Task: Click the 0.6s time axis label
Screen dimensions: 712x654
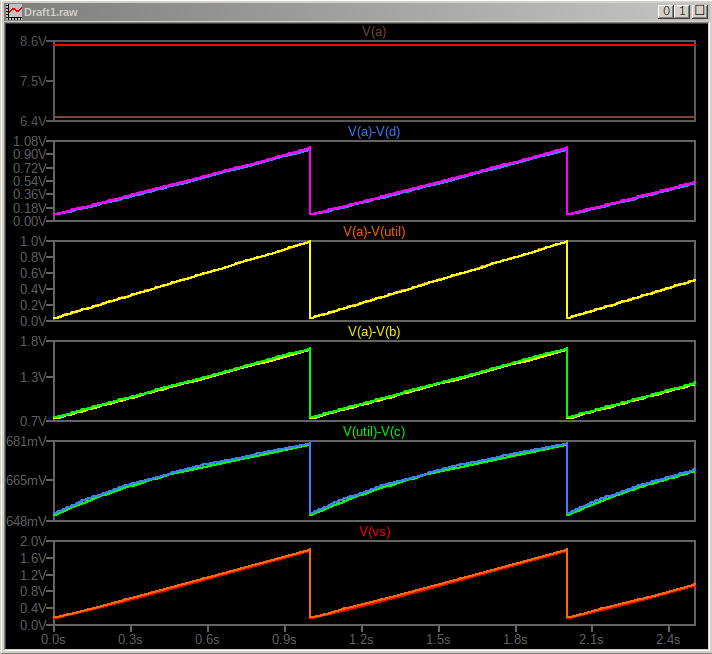Action: [207, 639]
